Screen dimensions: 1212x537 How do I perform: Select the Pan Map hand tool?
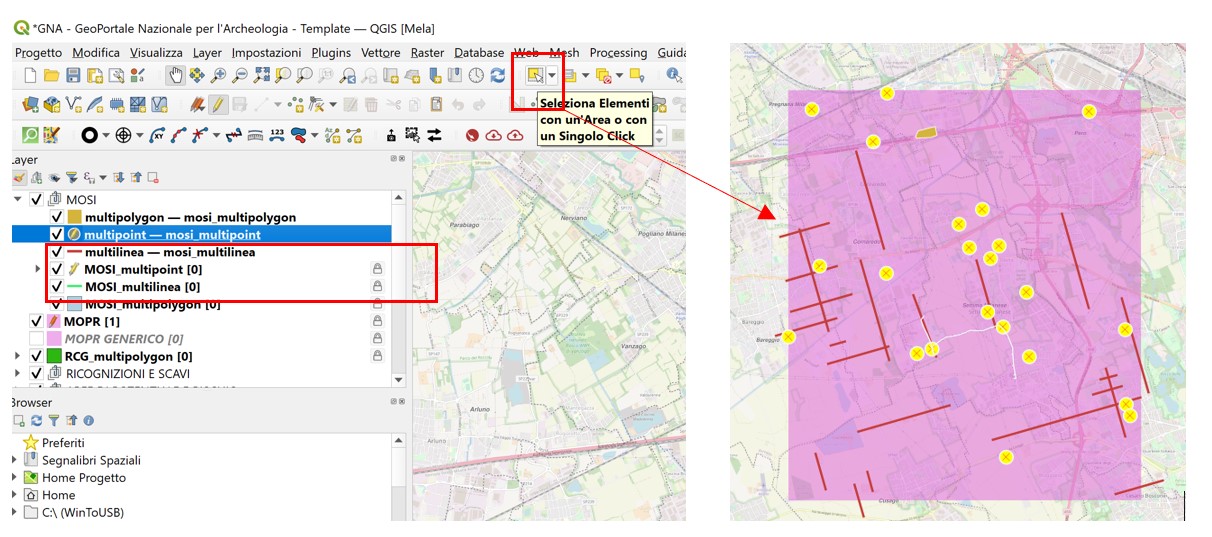175,75
